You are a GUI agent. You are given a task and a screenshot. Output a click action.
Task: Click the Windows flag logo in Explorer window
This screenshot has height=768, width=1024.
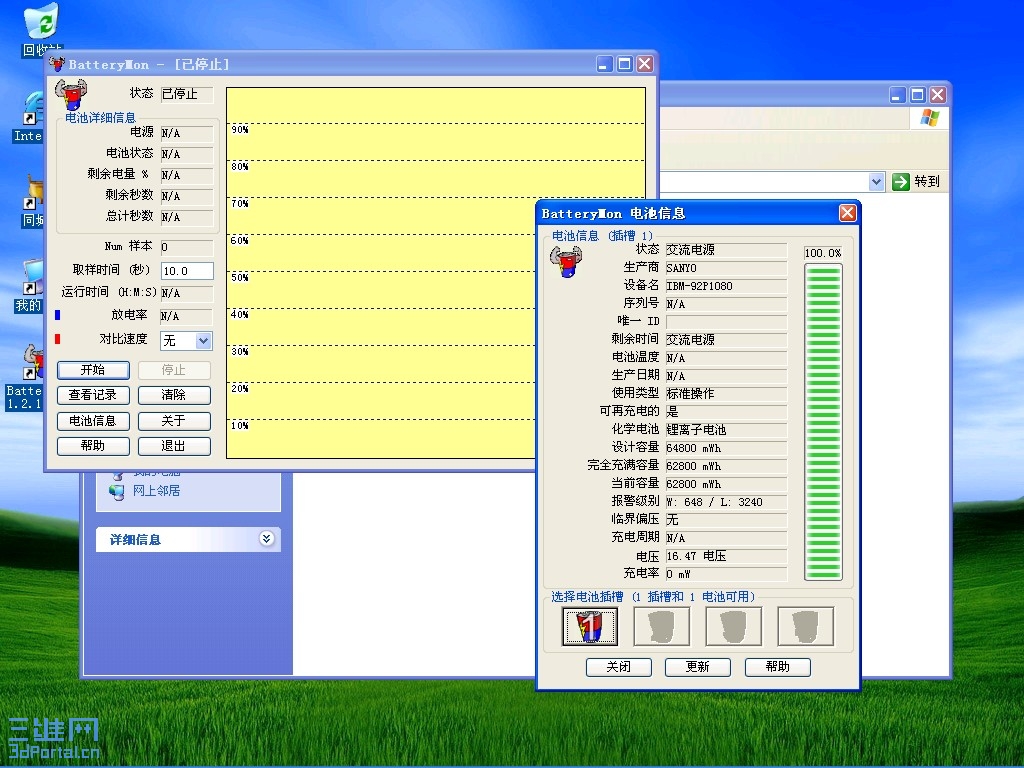[929, 118]
